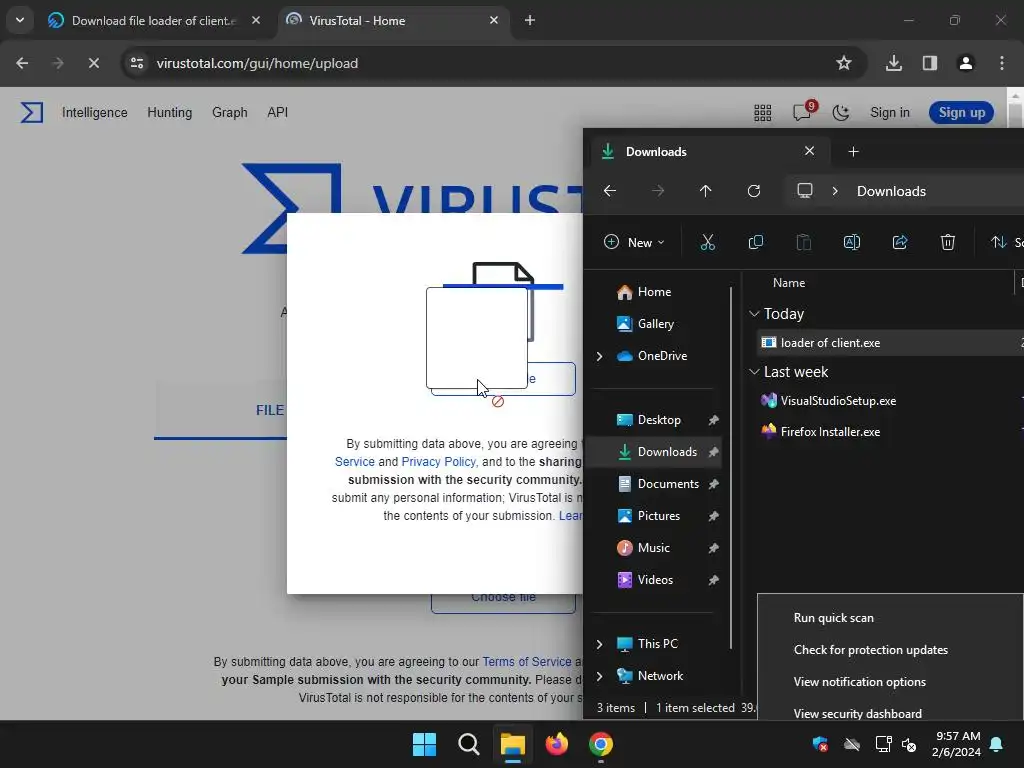Open the Terms of Service link
The height and width of the screenshot is (768, 1024).
pyautogui.click(x=526, y=662)
